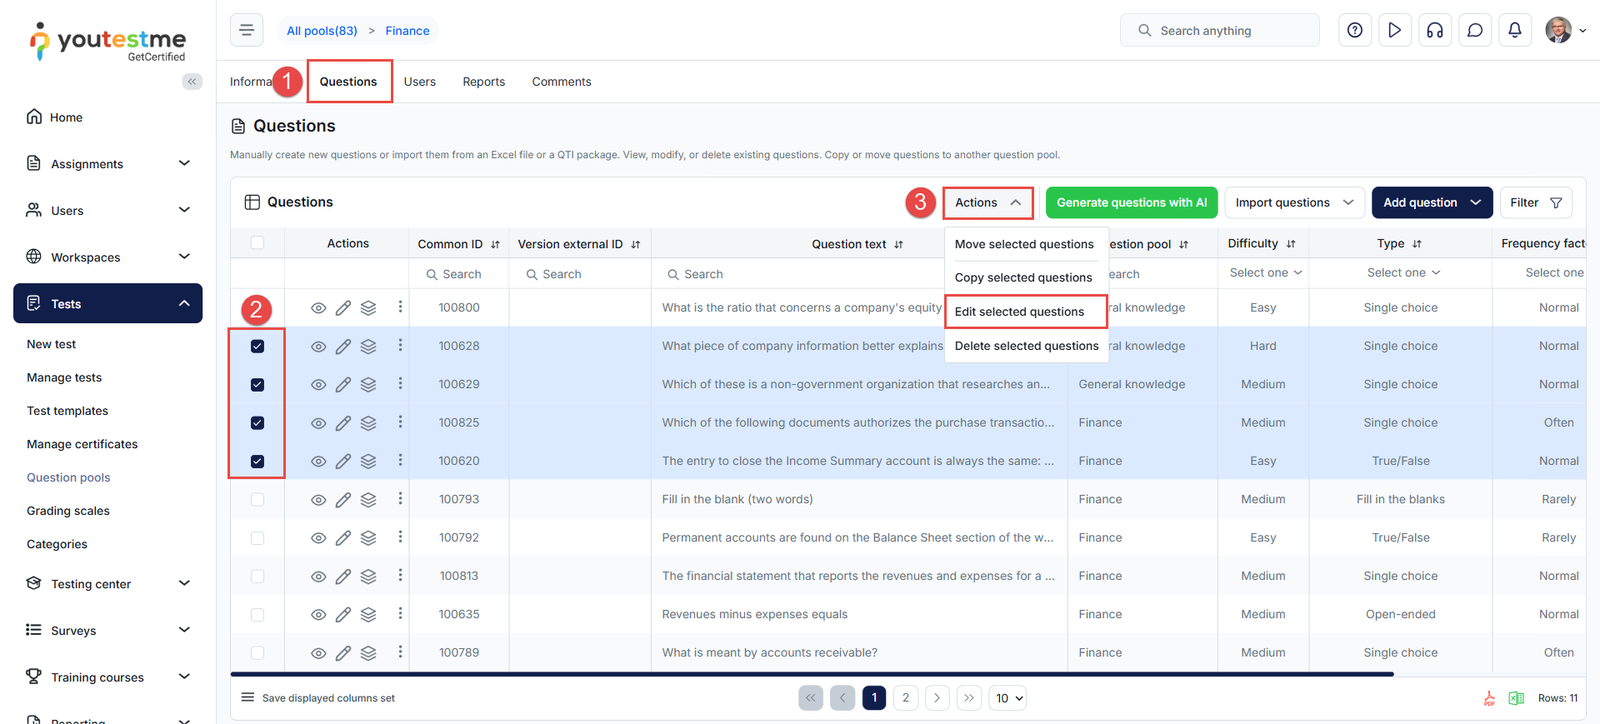
Task: Preview question 100800 with eye icon
Action: [x=318, y=308]
